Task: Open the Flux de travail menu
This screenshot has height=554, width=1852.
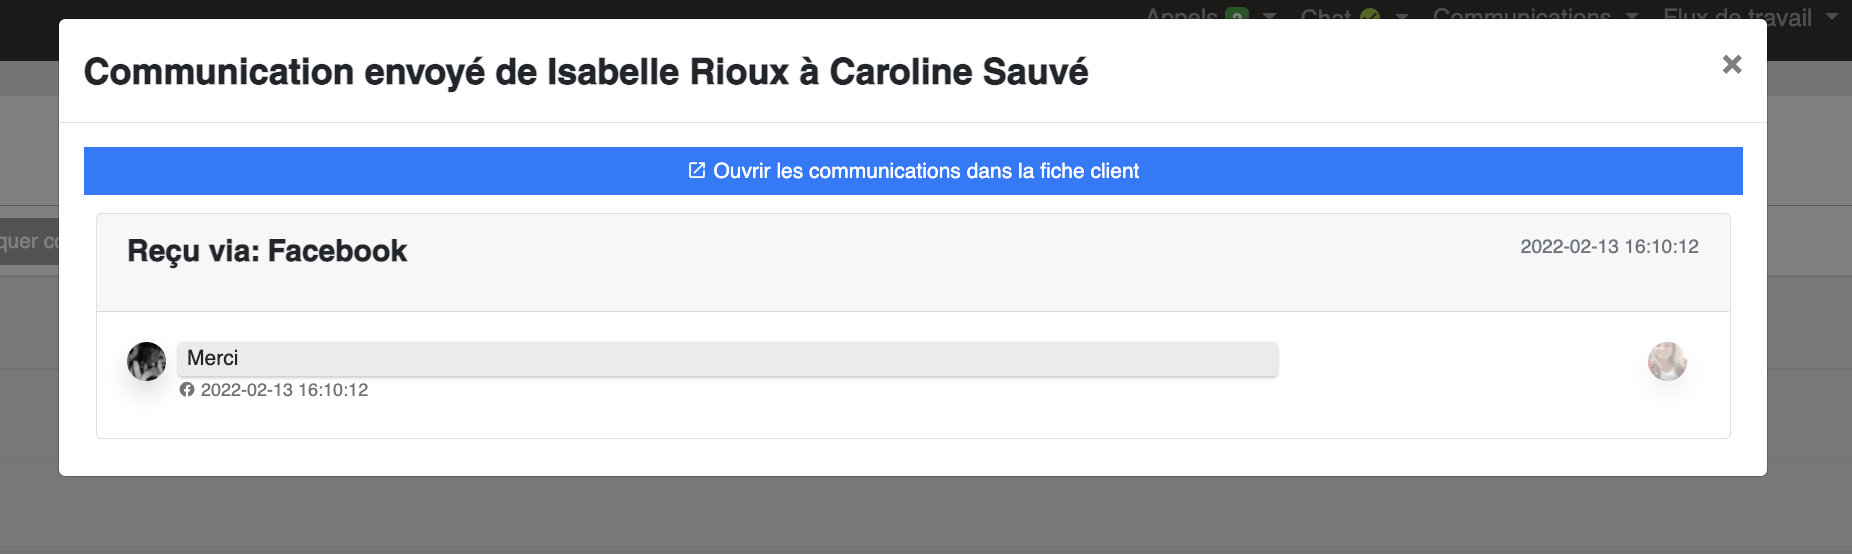Action: coord(1737,14)
